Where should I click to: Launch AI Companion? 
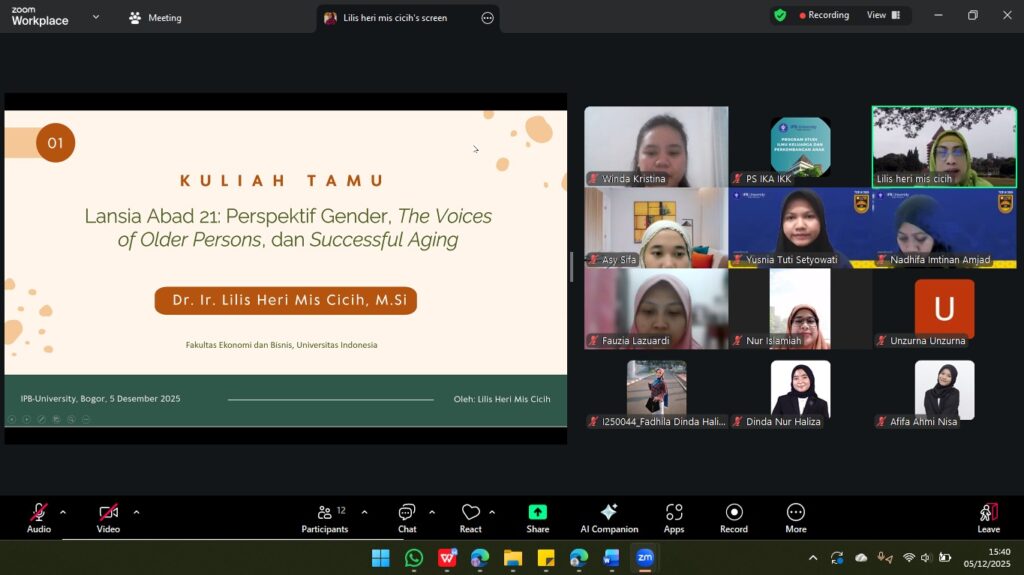point(609,516)
